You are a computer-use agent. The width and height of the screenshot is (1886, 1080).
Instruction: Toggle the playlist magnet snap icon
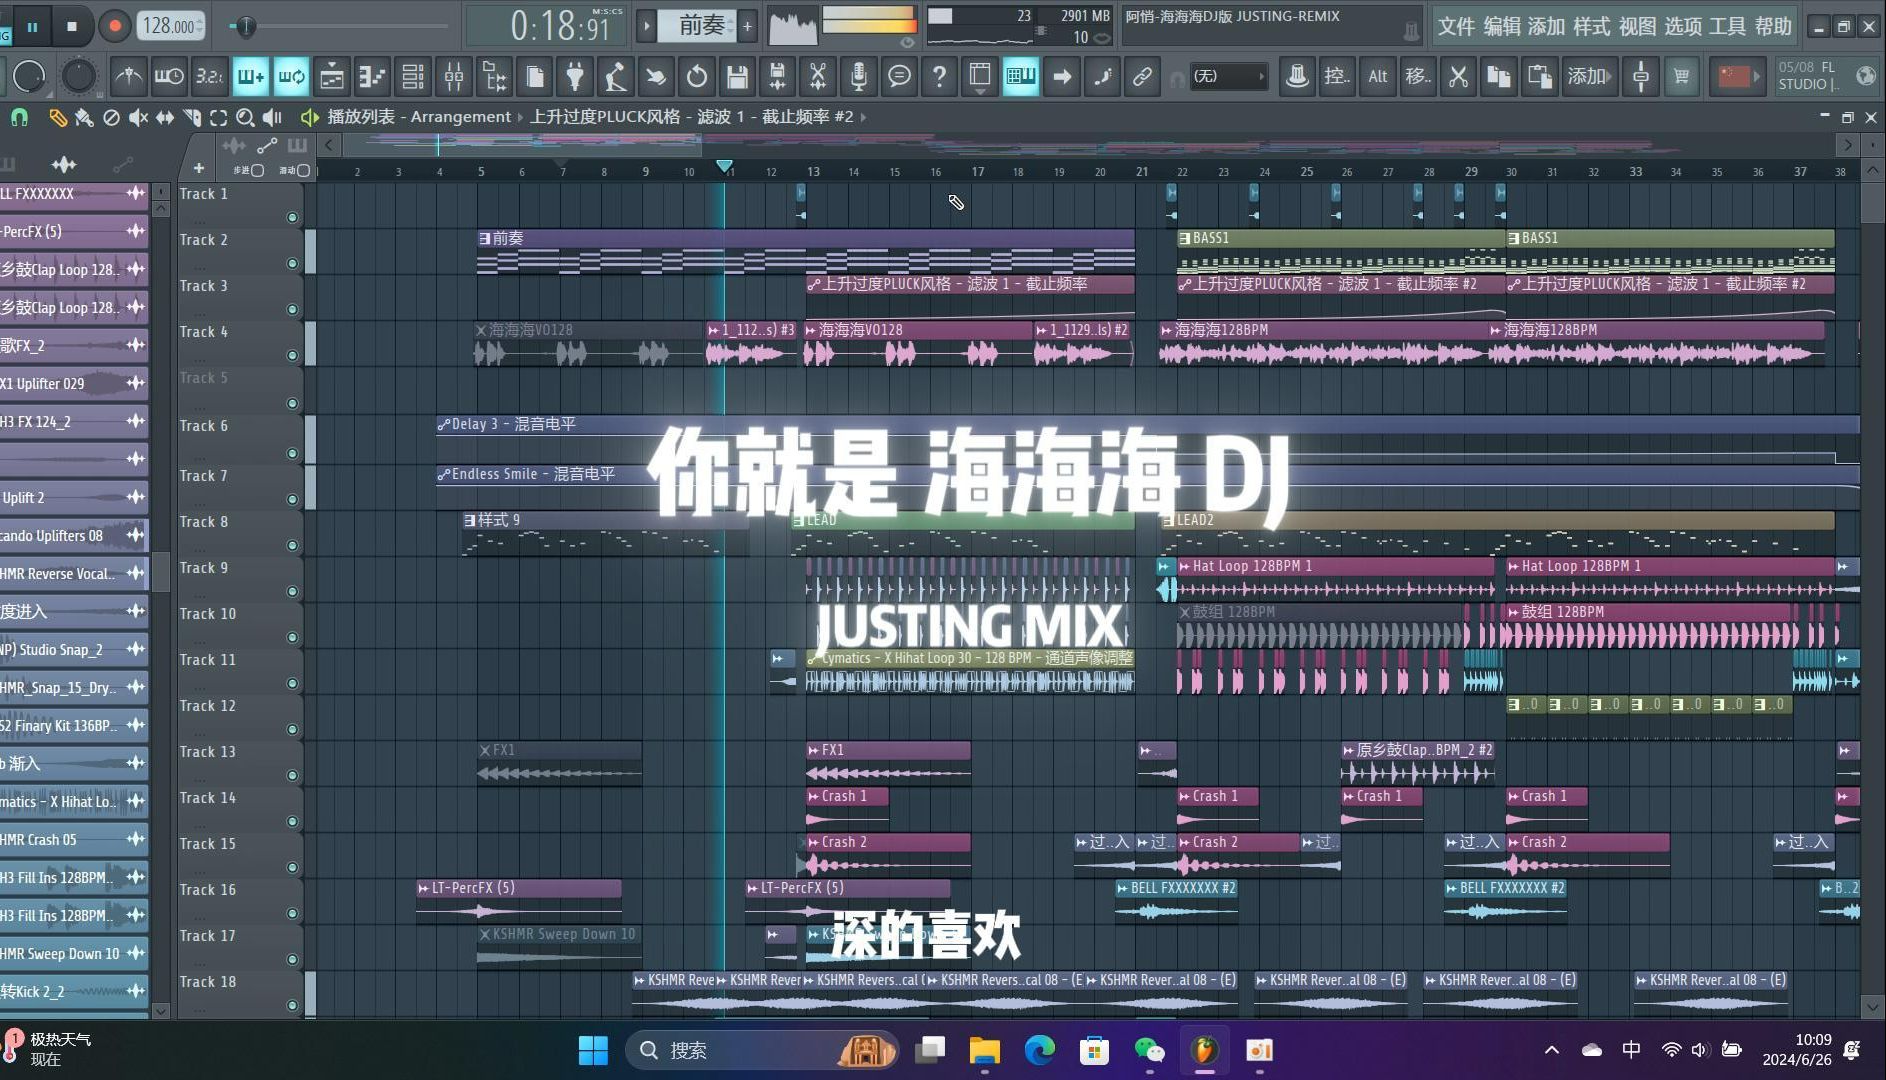click(x=19, y=117)
